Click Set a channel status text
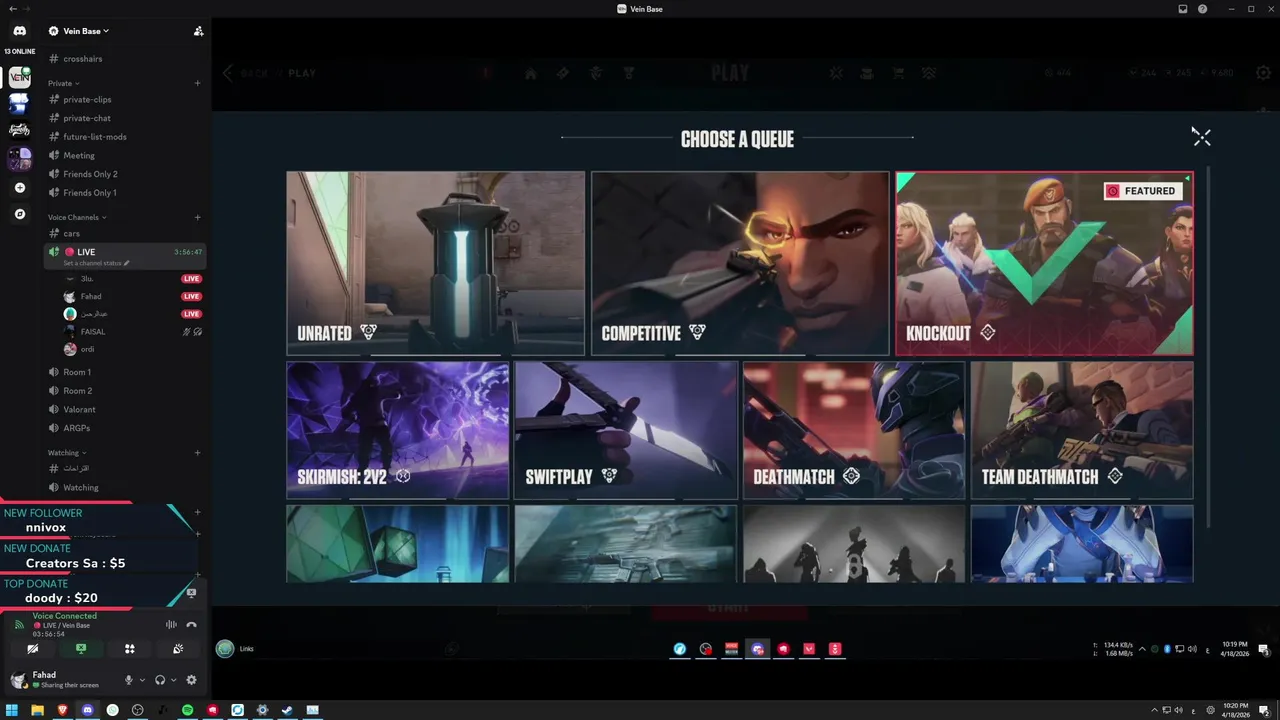1280x720 pixels. click(92, 263)
